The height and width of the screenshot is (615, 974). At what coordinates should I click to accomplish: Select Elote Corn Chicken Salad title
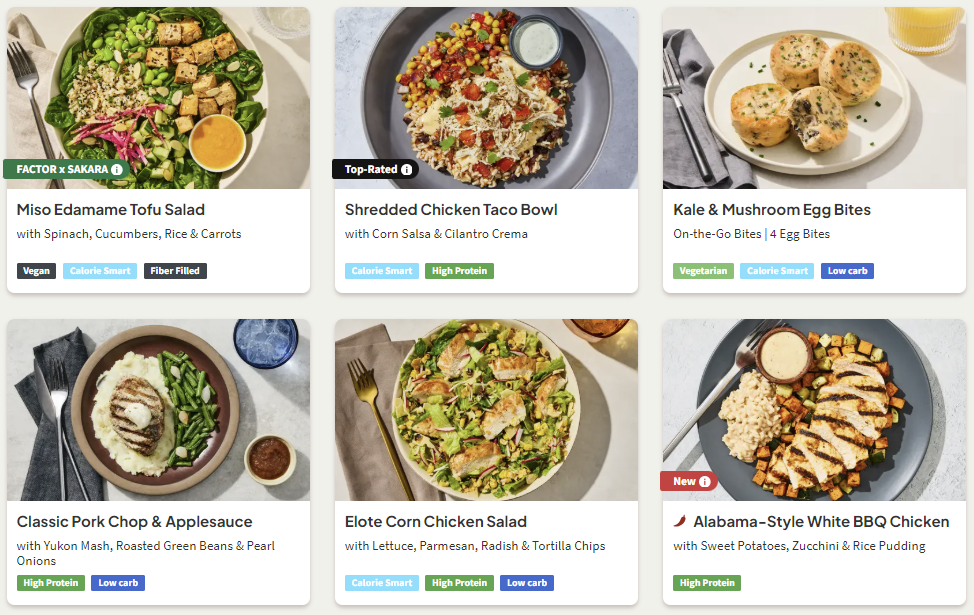point(436,522)
